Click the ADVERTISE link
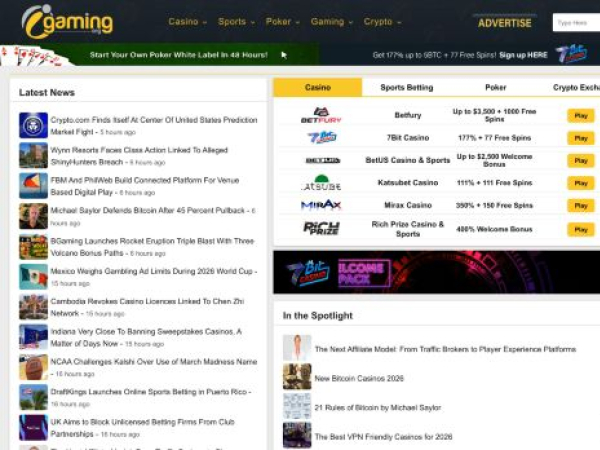 tap(505, 23)
